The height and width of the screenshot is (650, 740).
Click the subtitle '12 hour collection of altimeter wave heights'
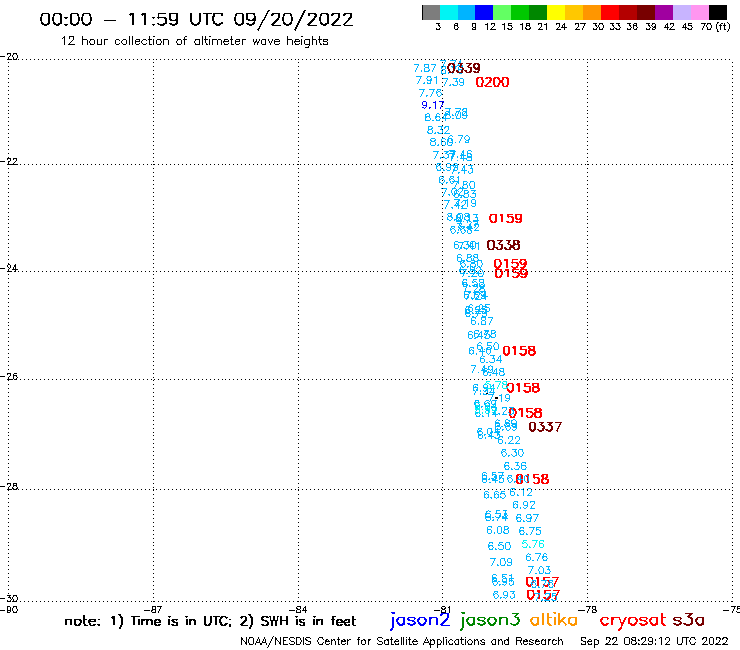point(194,41)
